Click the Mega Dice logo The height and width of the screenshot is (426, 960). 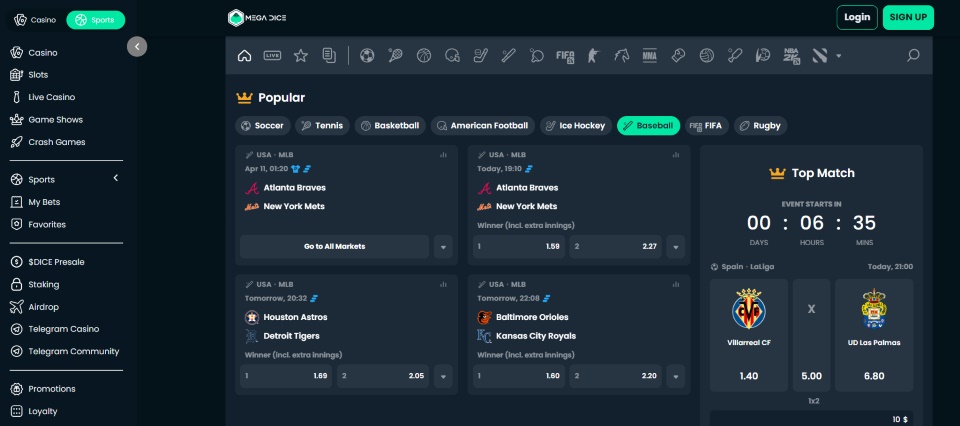(257, 18)
